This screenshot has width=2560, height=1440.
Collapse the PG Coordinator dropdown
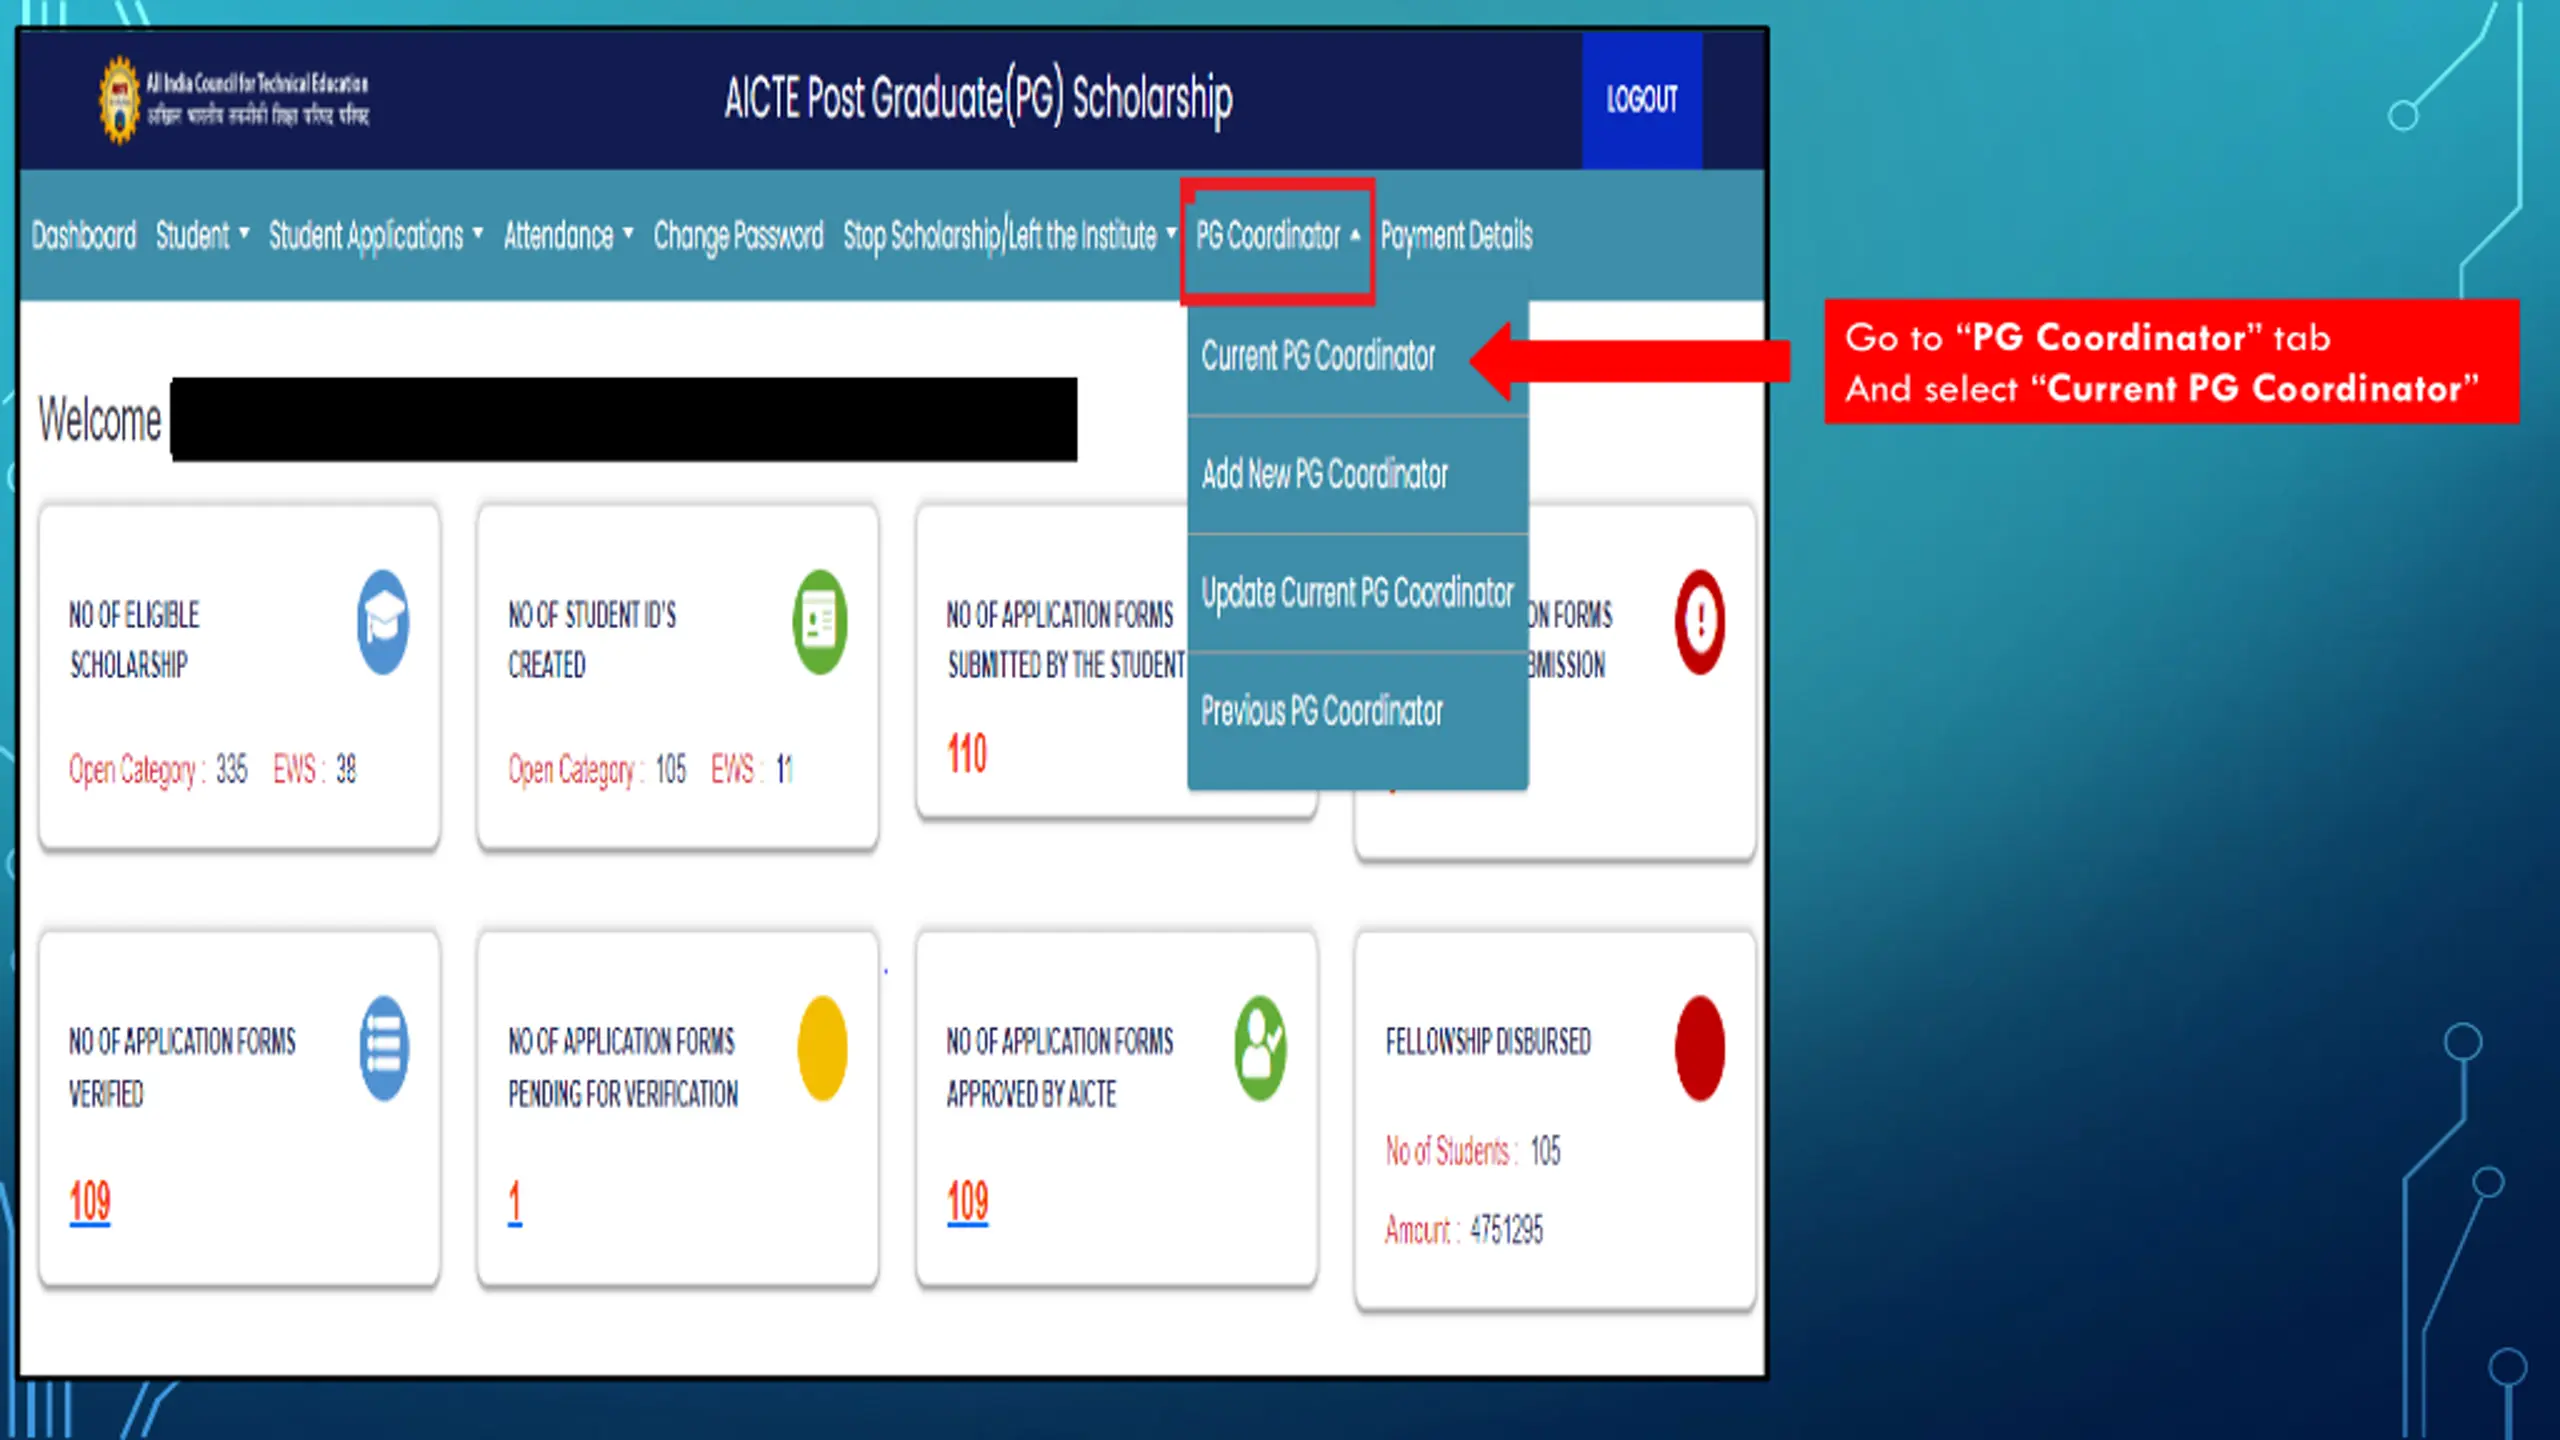(x=1278, y=236)
